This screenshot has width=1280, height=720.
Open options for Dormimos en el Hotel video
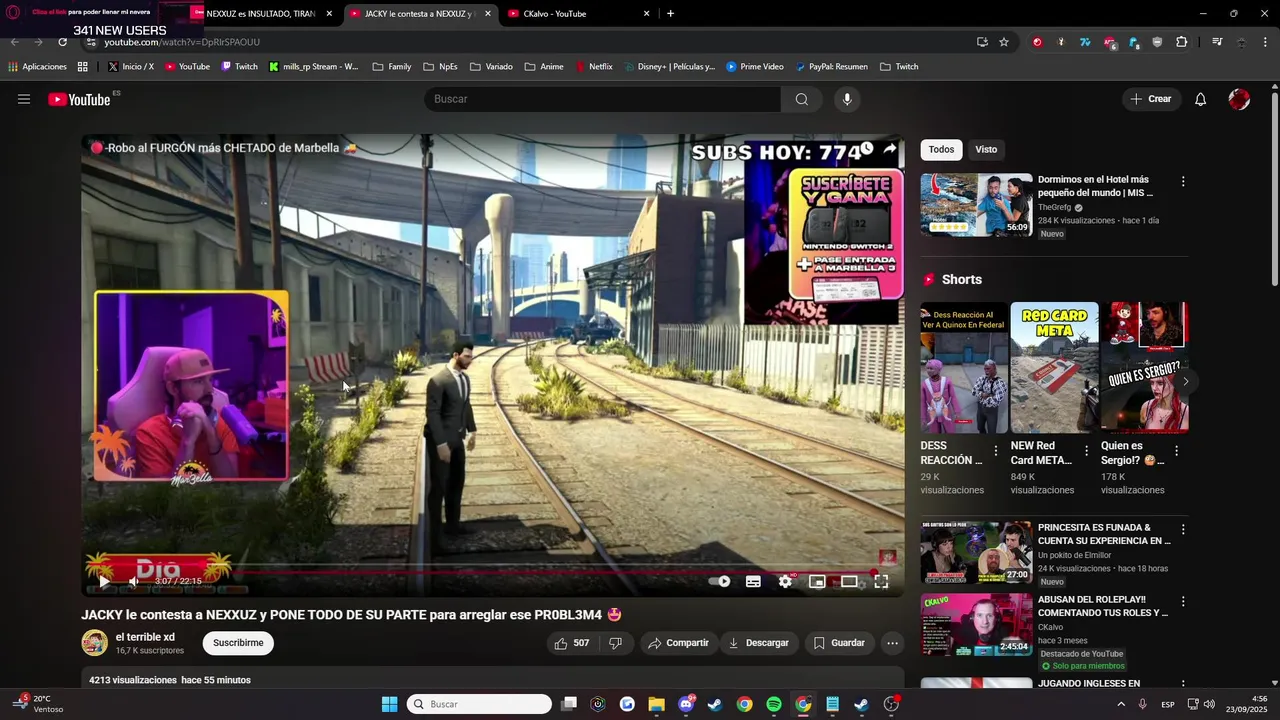1183,182
